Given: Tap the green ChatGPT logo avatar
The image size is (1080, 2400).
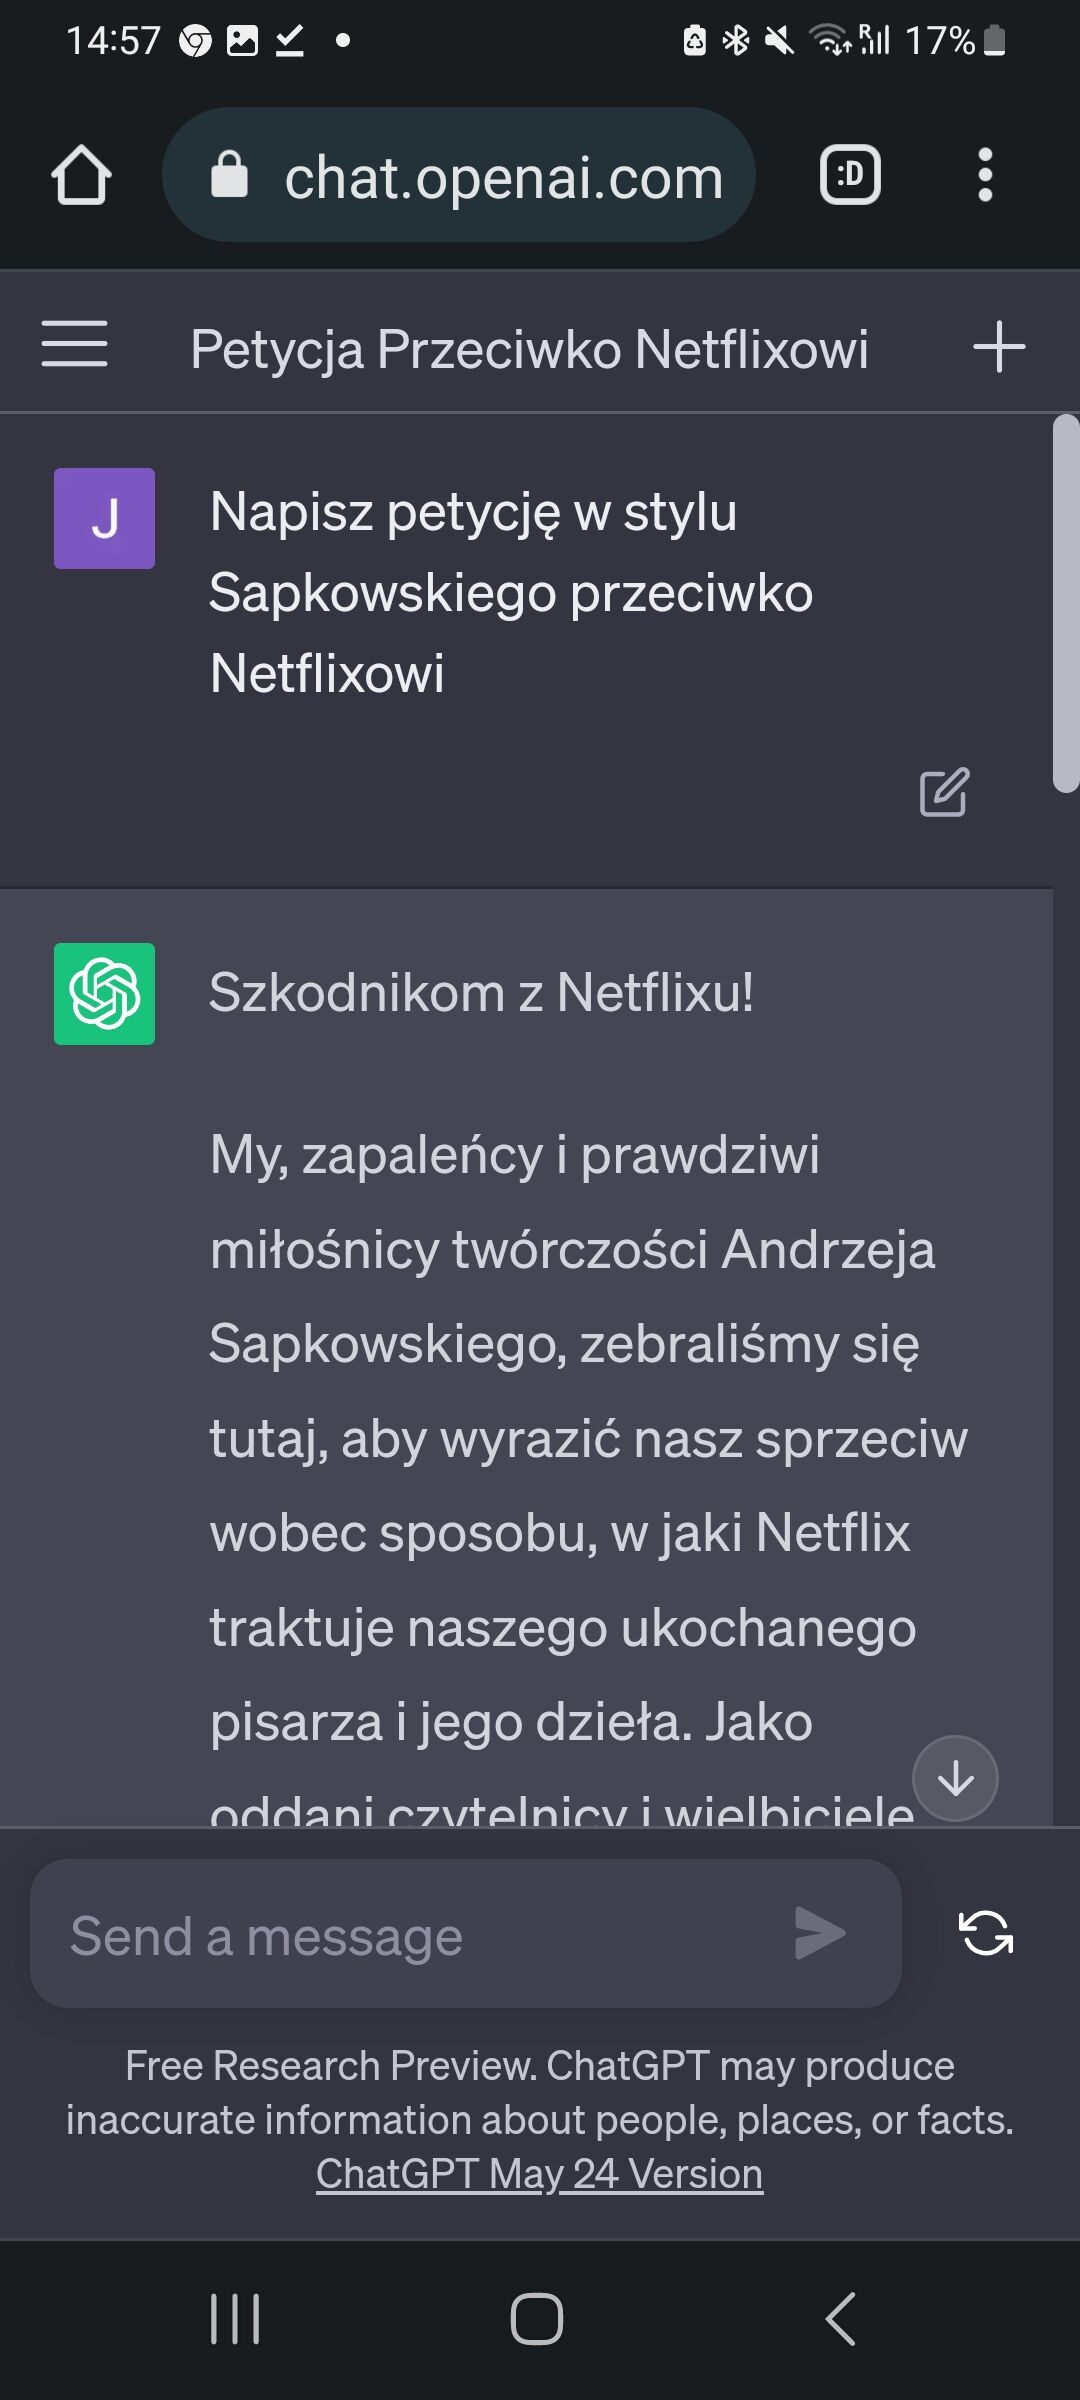Looking at the screenshot, I should tap(104, 994).
